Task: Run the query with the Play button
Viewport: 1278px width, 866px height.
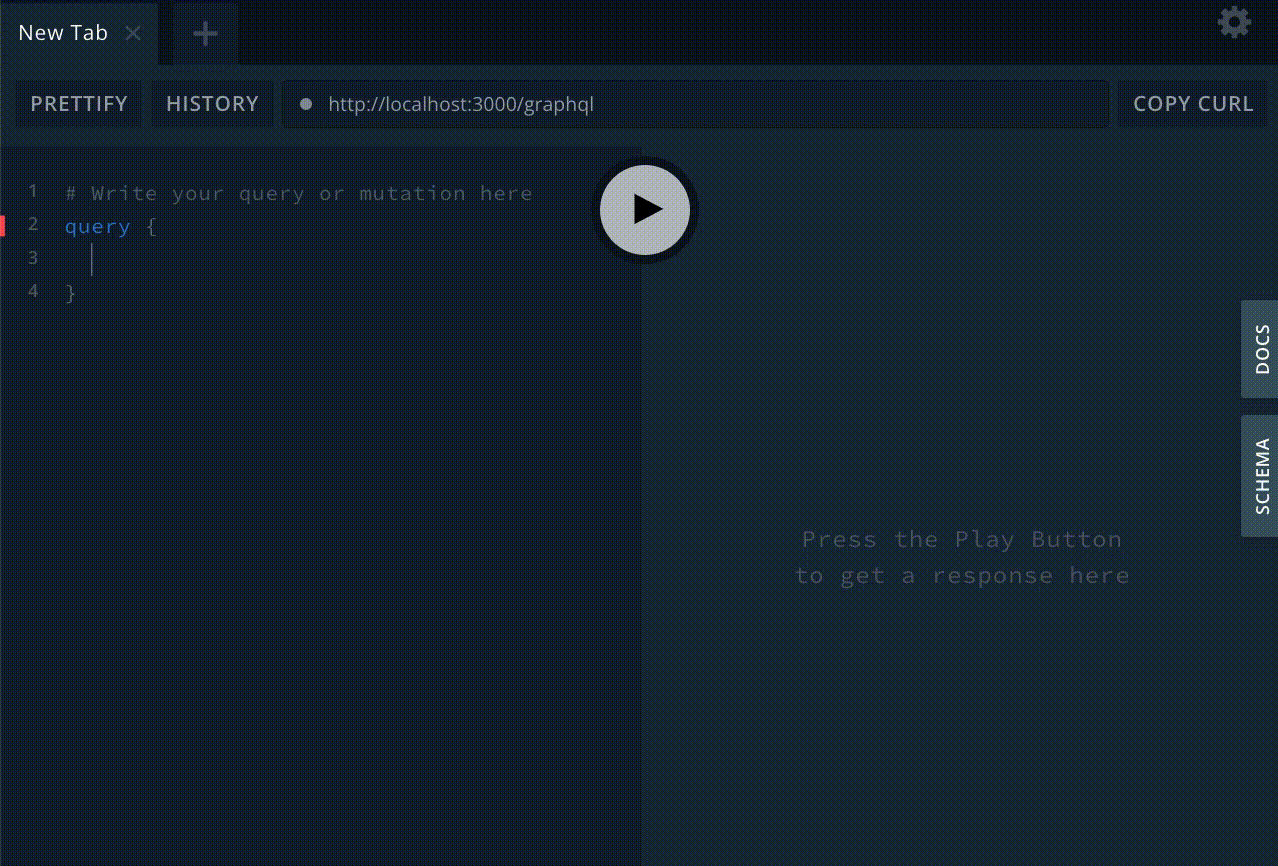Action: click(x=645, y=210)
